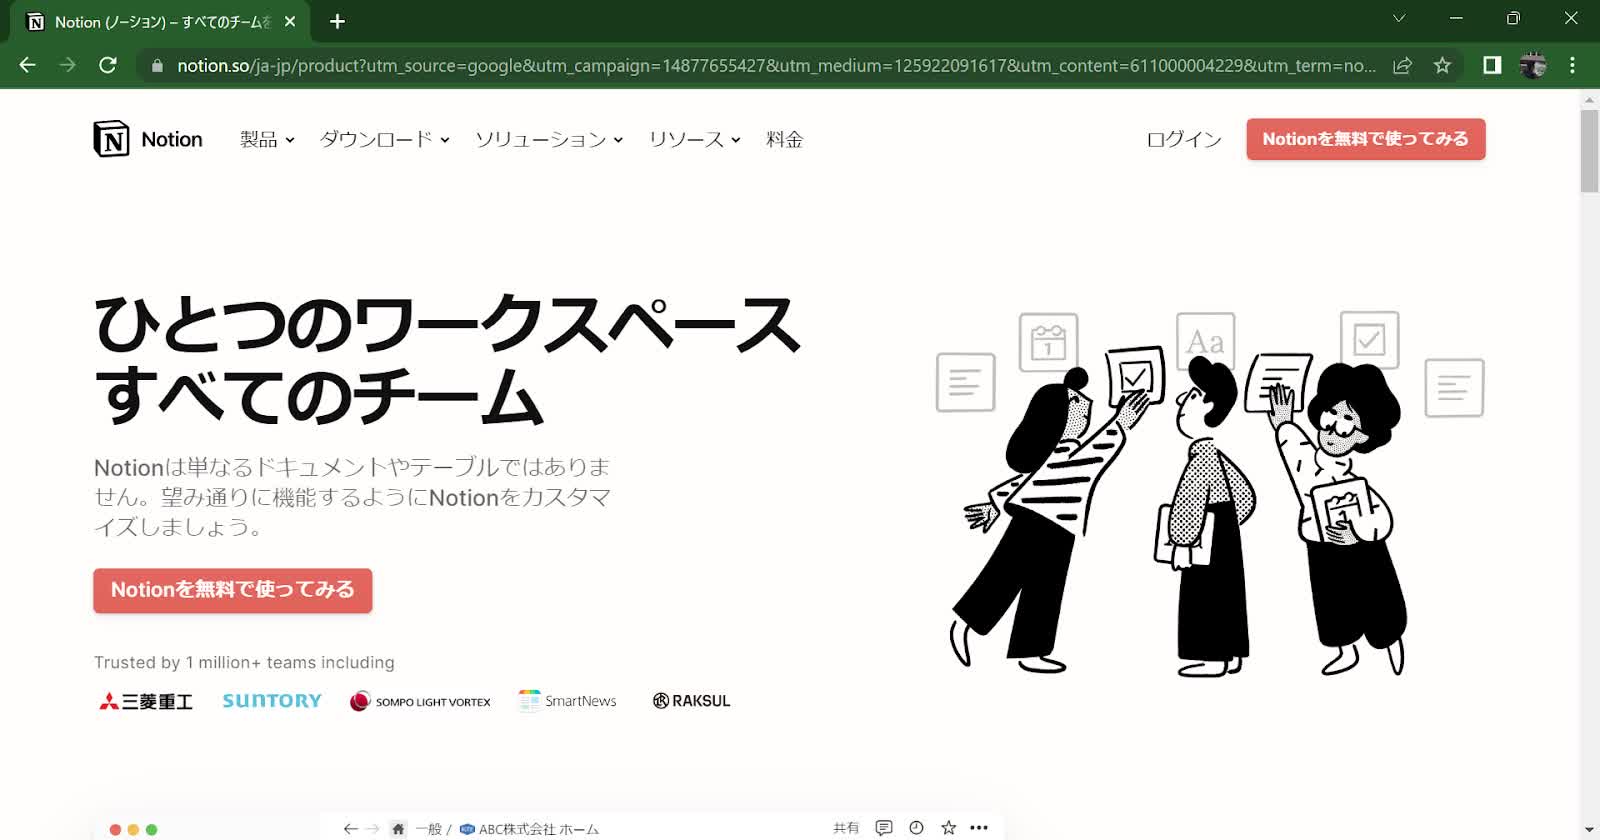Go back to the previous page
This screenshot has width=1600, height=840.
pos(27,65)
